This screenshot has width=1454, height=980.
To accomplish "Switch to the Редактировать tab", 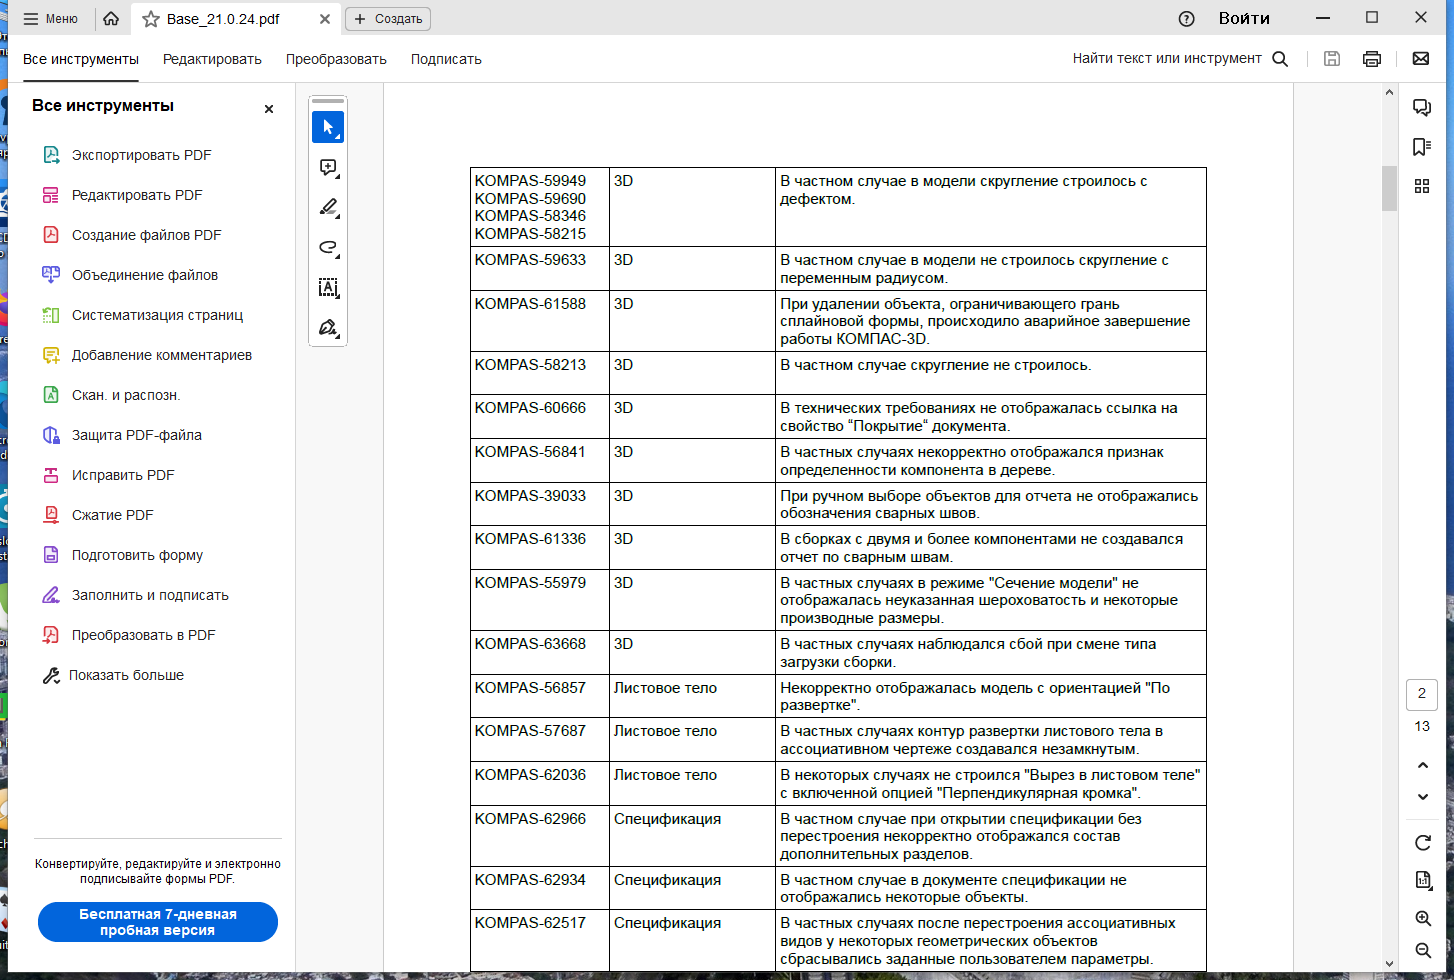I will tap(212, 59).
